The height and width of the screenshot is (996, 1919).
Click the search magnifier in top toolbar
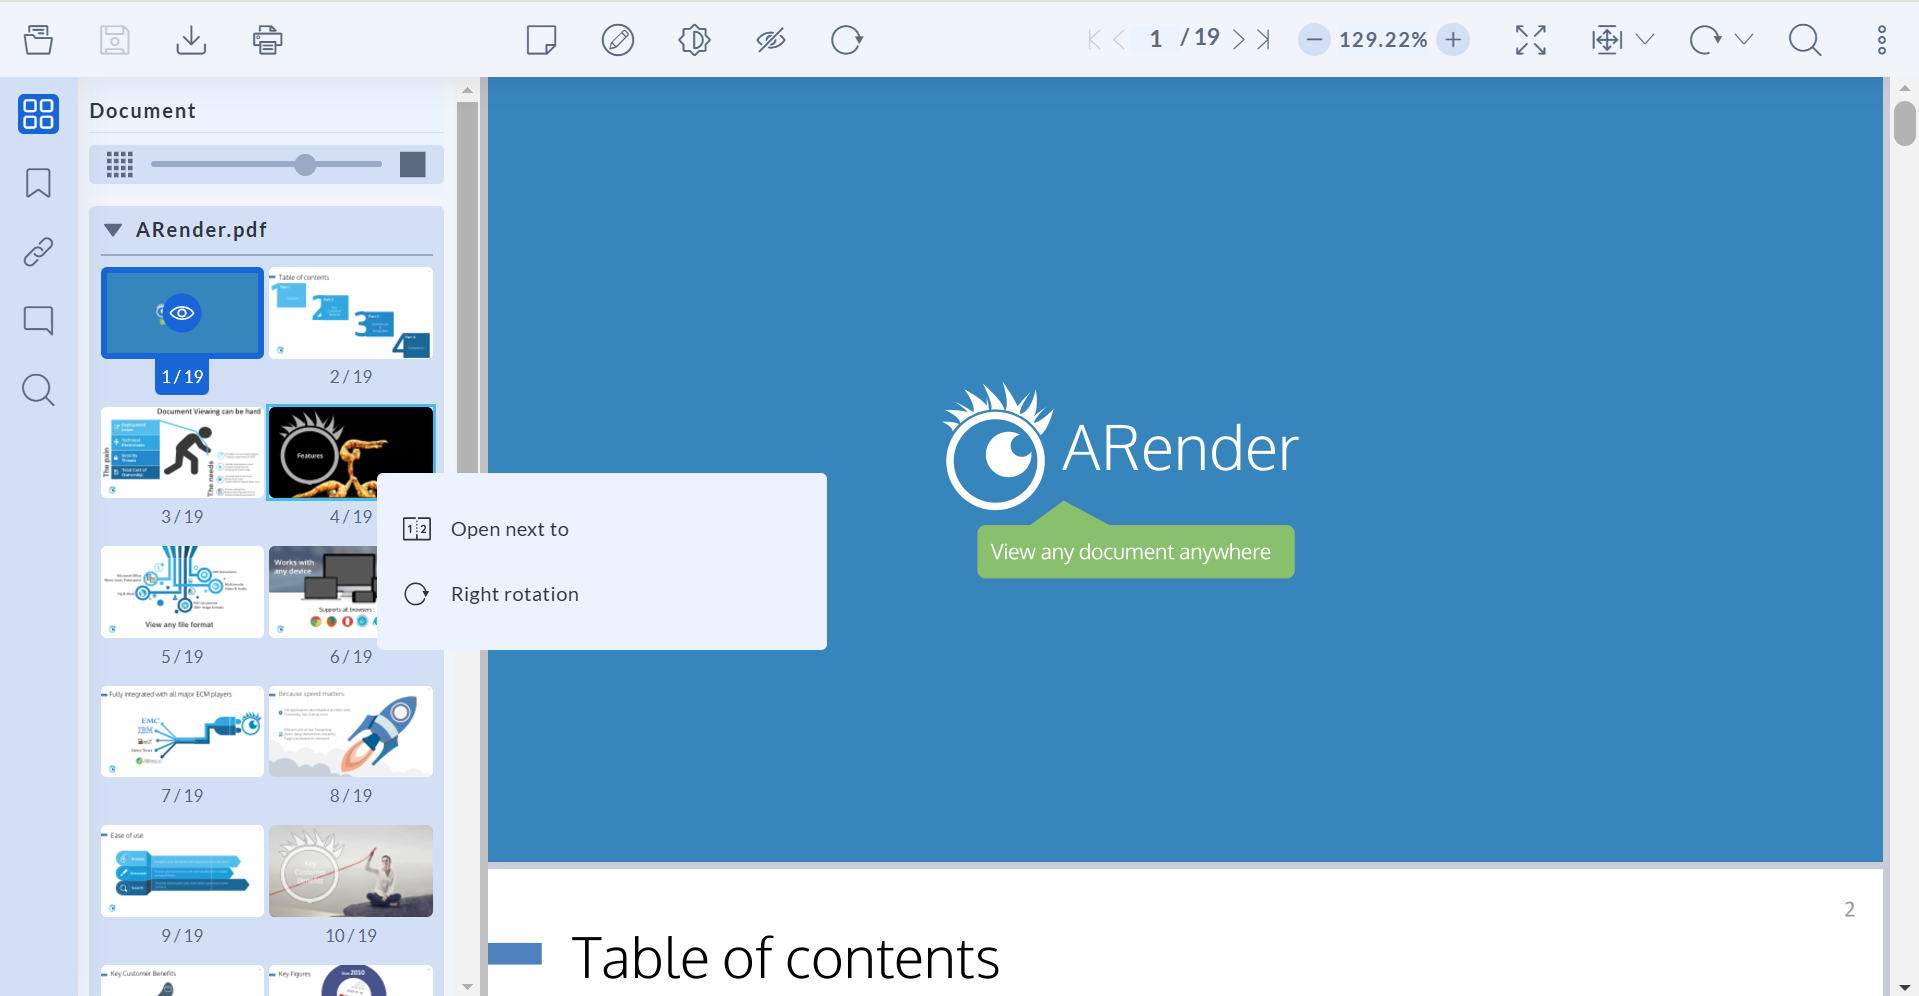pyautogui.click(x=1804, y=40)
